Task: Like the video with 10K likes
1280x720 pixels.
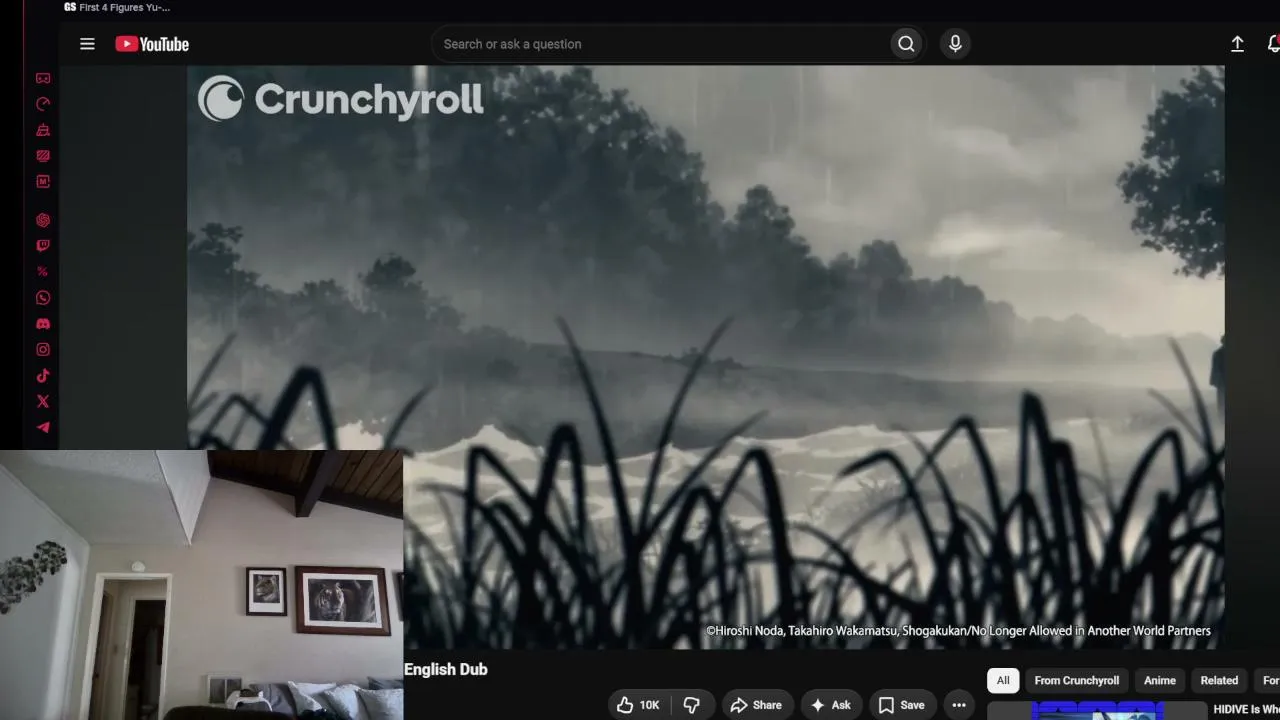Action: click(x=638, y=705)
